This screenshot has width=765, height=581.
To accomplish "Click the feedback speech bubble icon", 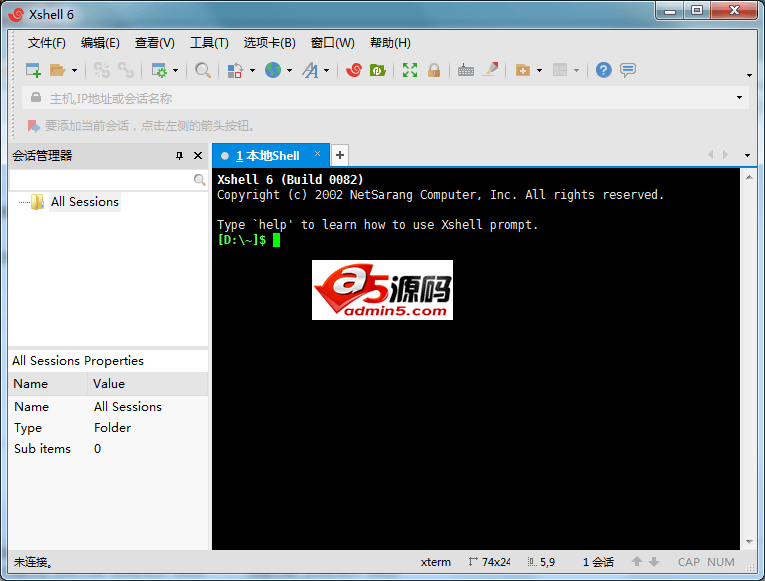I will 628,70.
